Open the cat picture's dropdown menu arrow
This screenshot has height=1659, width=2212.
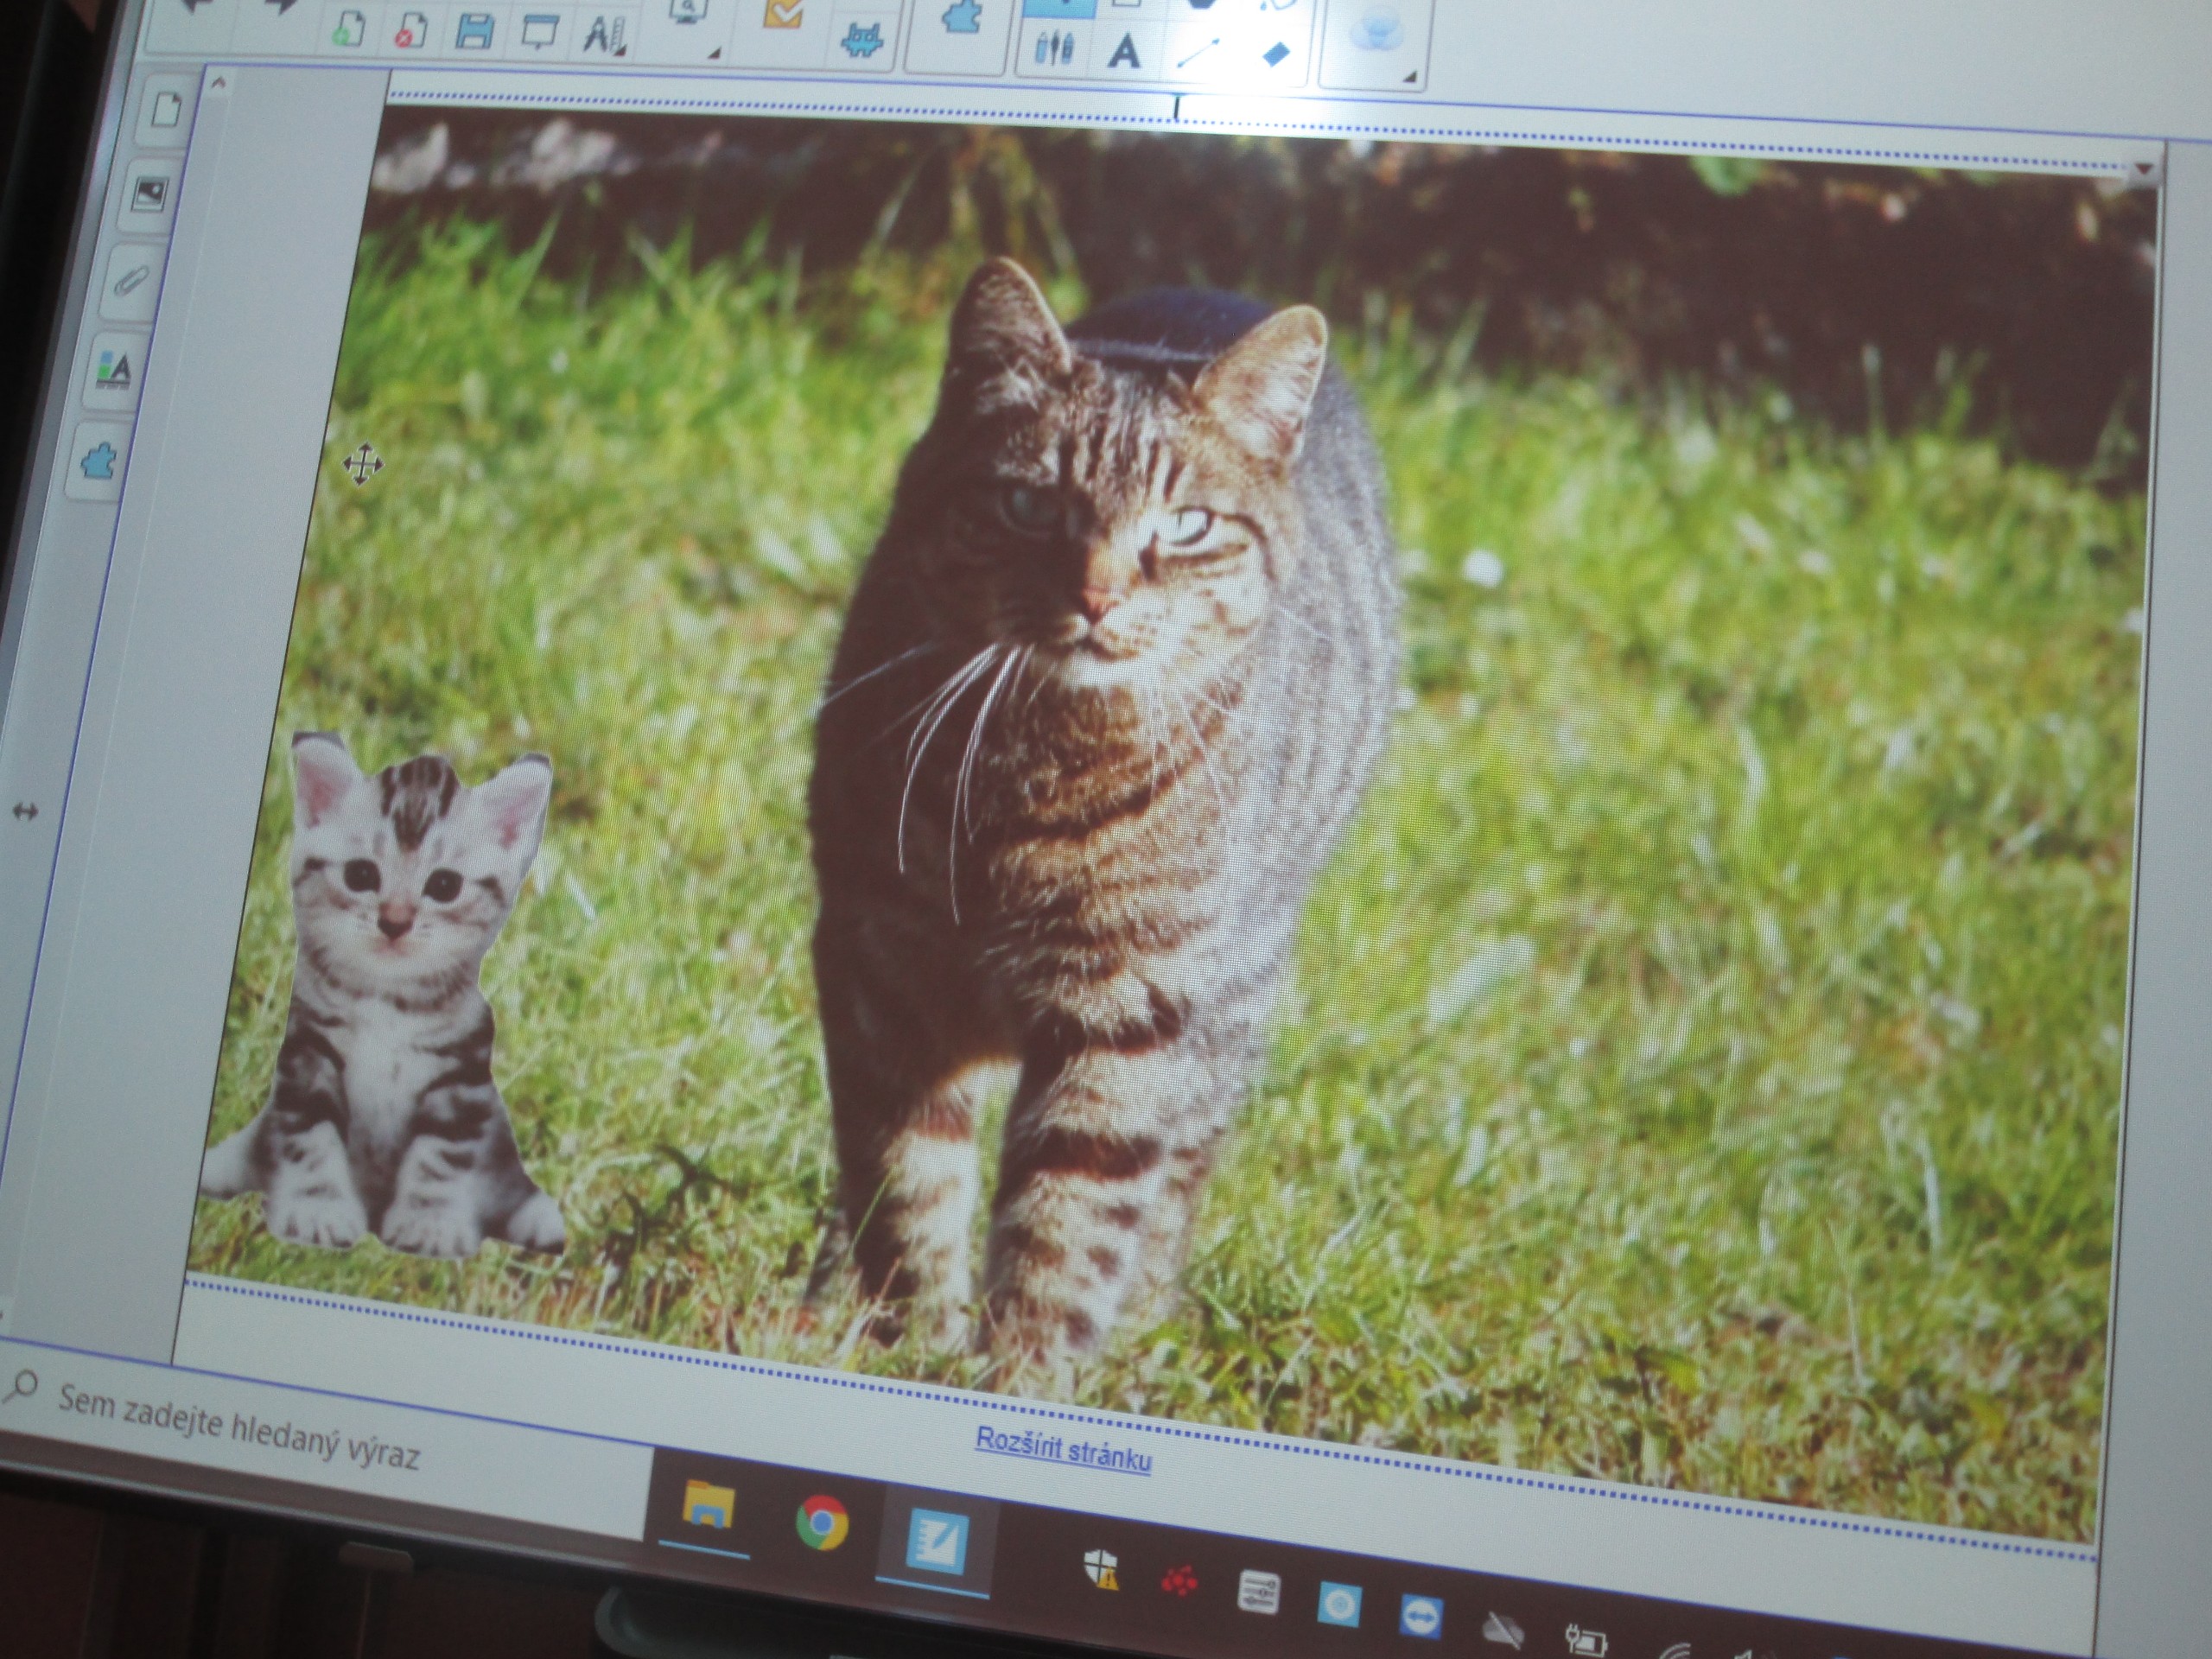[x=2142, y=170]
